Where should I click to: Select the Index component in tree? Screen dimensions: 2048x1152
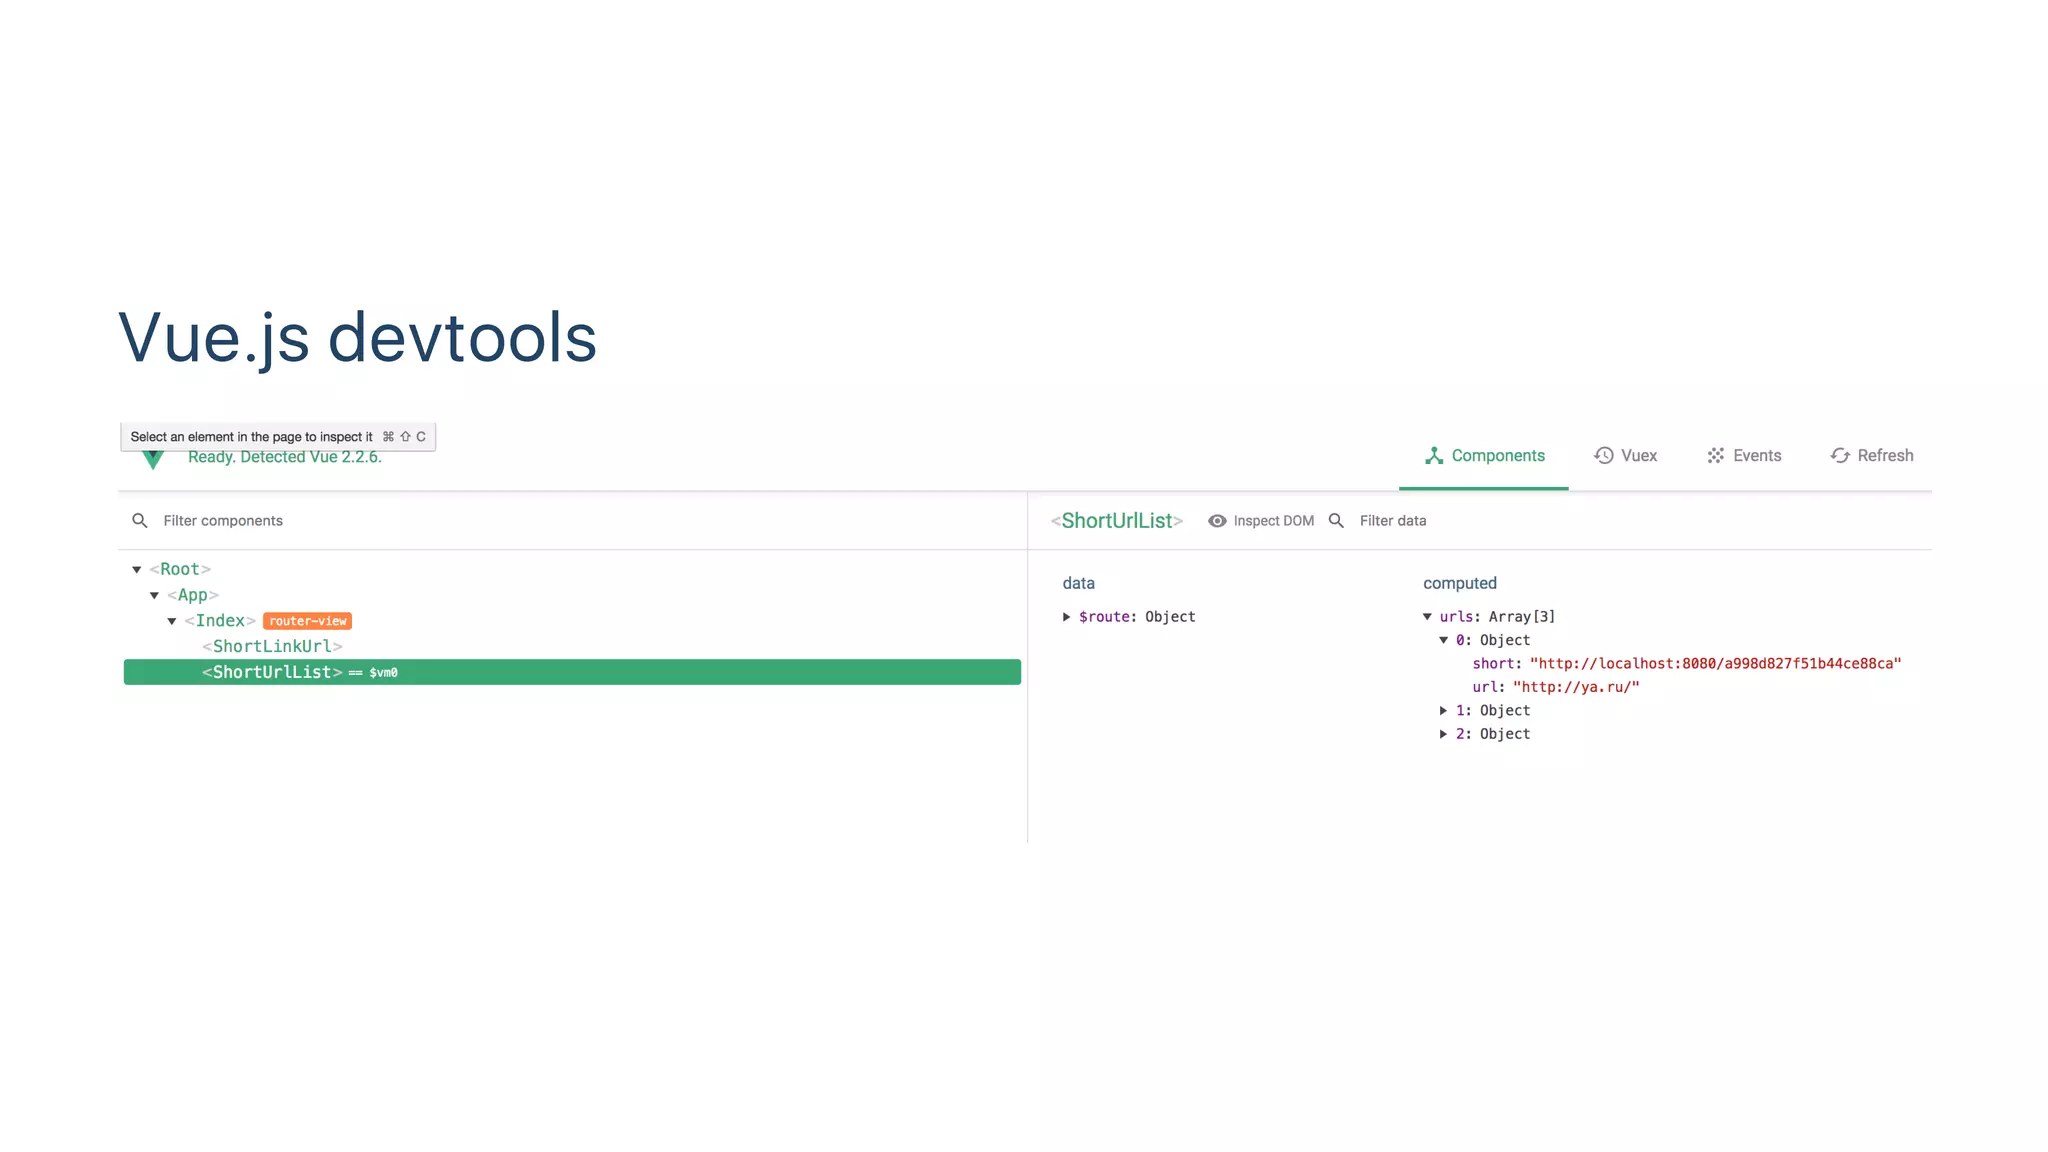(220, 621)
